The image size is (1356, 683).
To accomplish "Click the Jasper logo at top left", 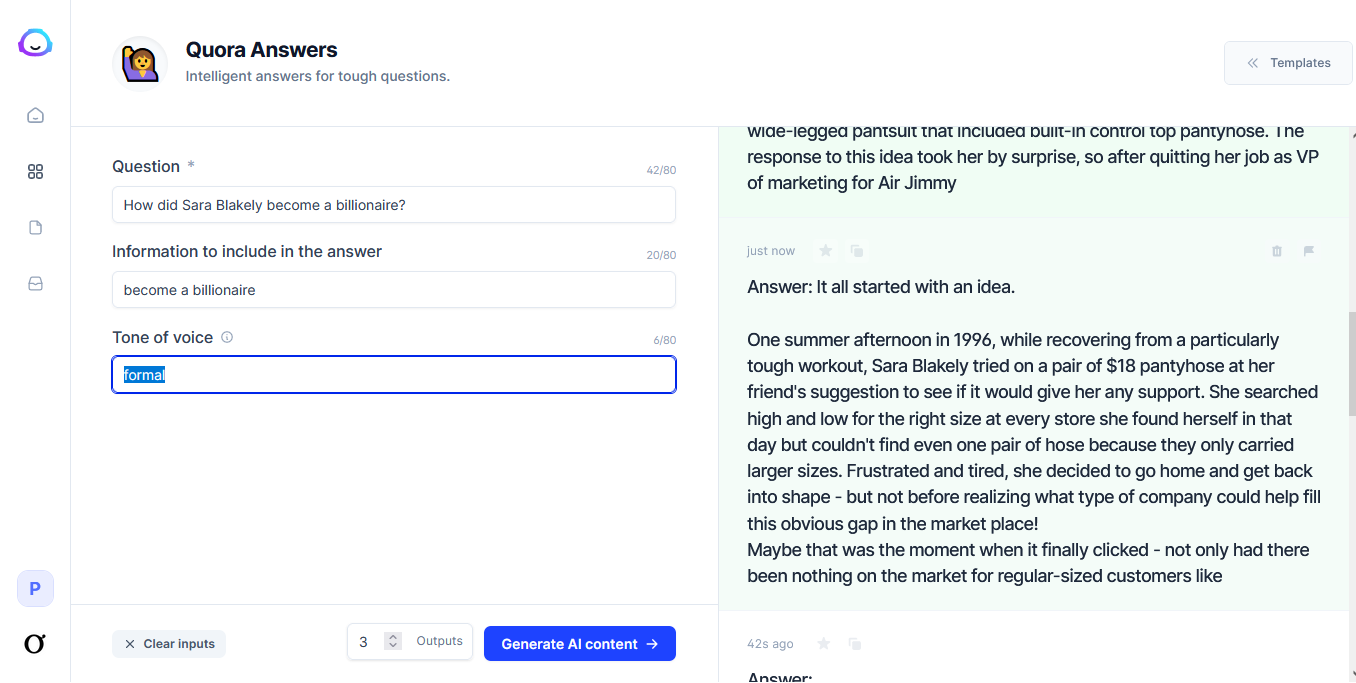I will 35,43.
